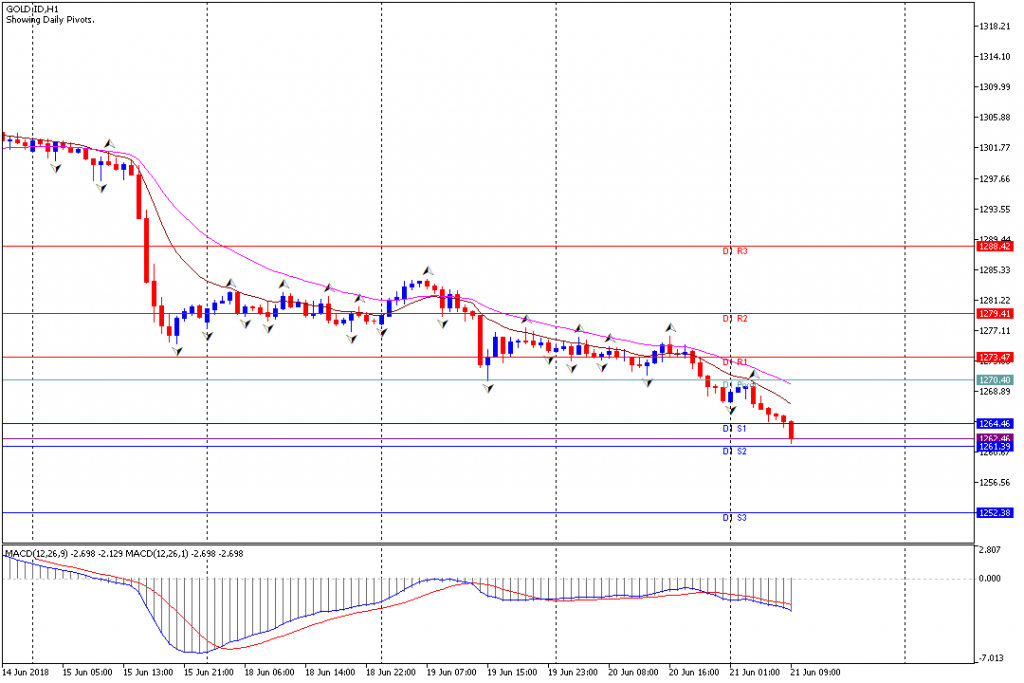
Task: Click the latest red candle near S2
Action: coord(792,431)
